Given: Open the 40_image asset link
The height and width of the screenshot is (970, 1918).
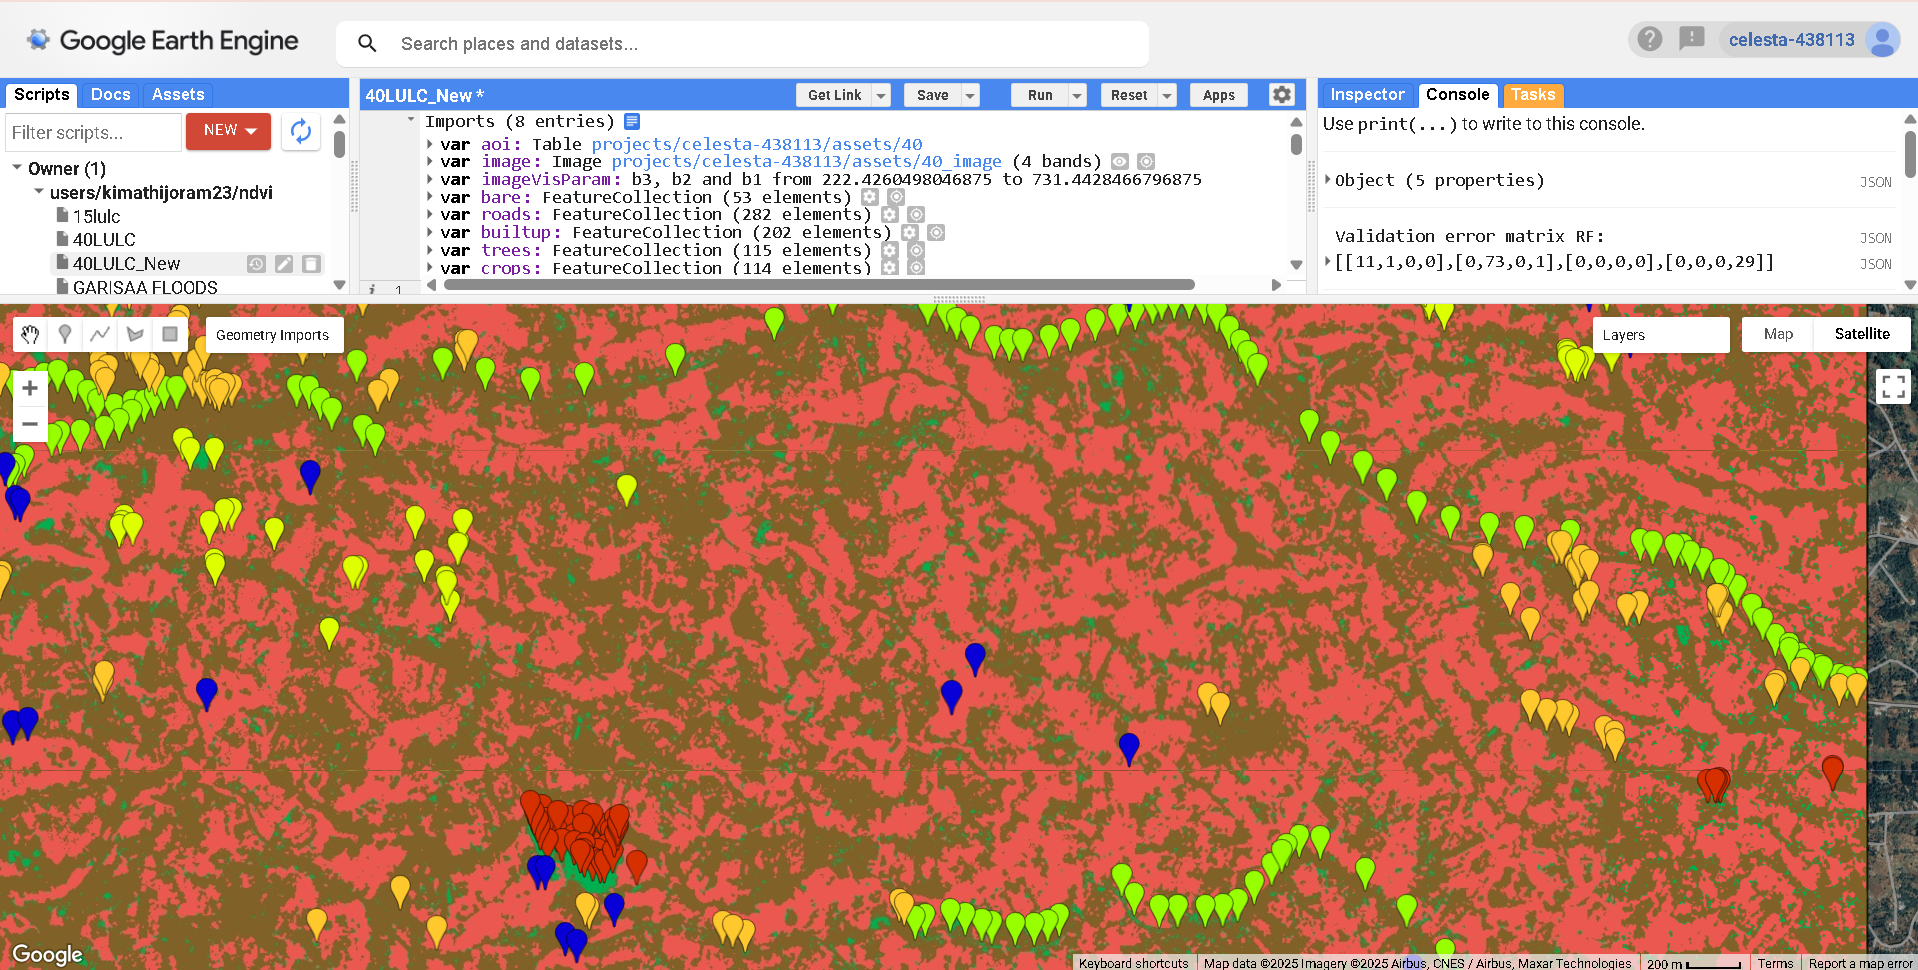Looking at the screenshot, I should click(806, 161).
